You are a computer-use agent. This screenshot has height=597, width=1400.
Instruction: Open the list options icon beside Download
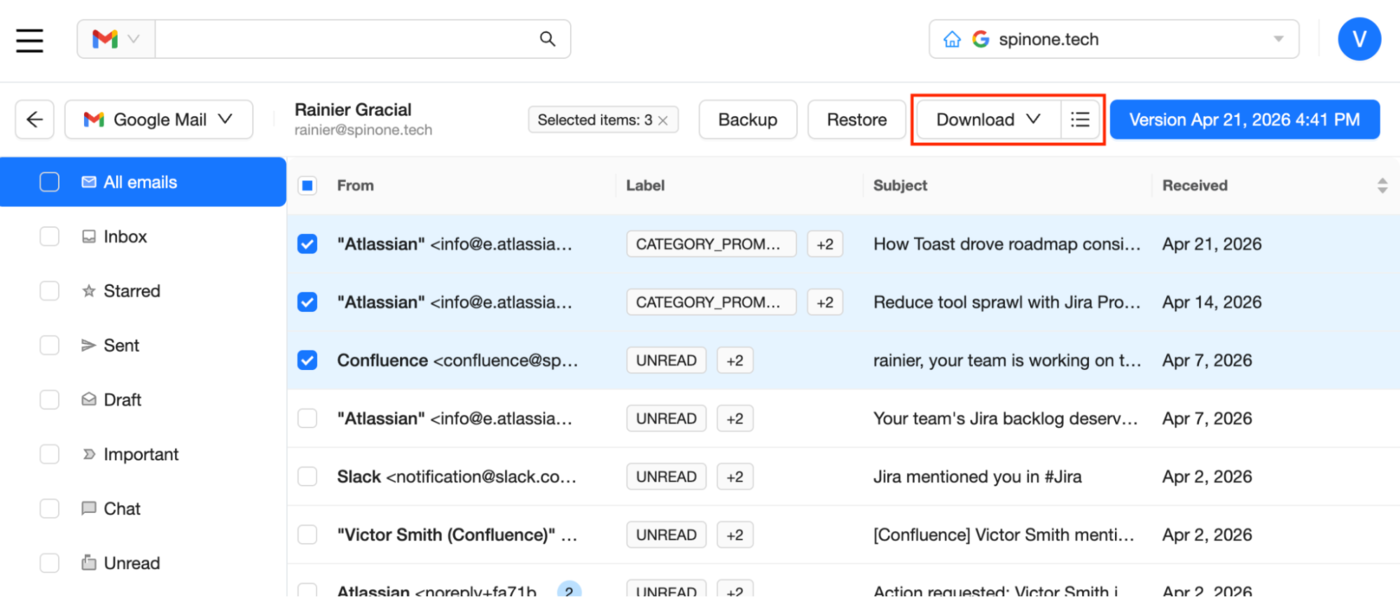[x=1080, y=120]
